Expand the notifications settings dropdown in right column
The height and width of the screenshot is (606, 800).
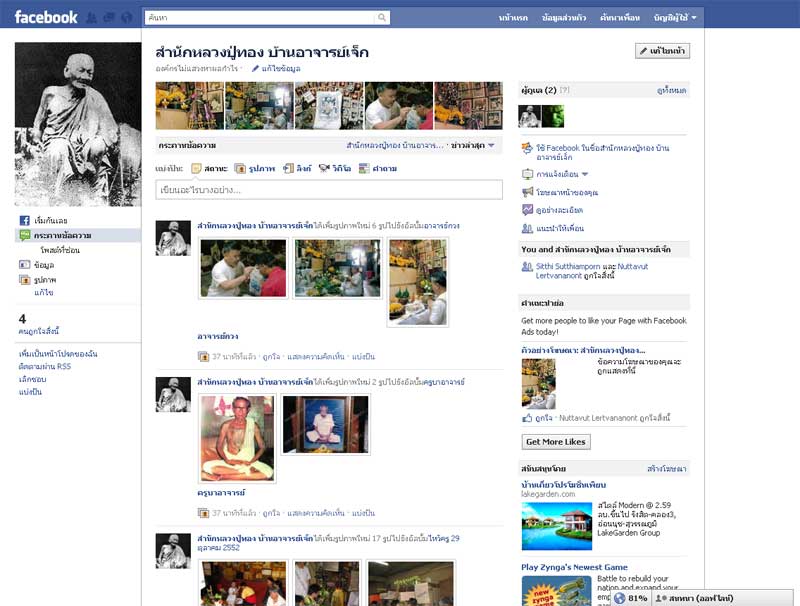[585, 174]
